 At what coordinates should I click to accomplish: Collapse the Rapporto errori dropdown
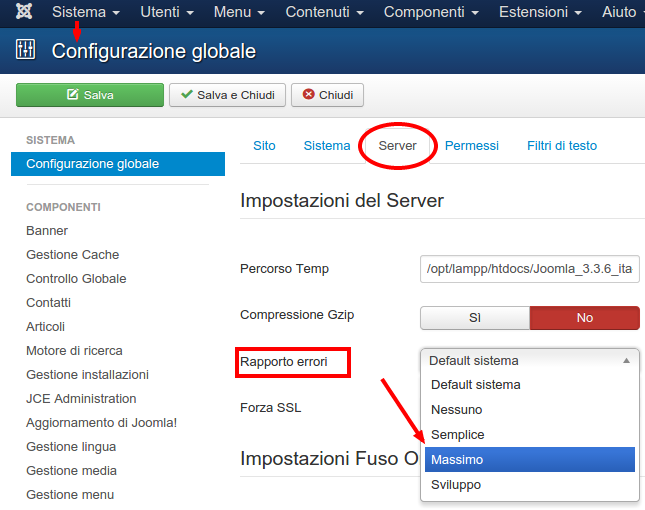click(627, 360)
